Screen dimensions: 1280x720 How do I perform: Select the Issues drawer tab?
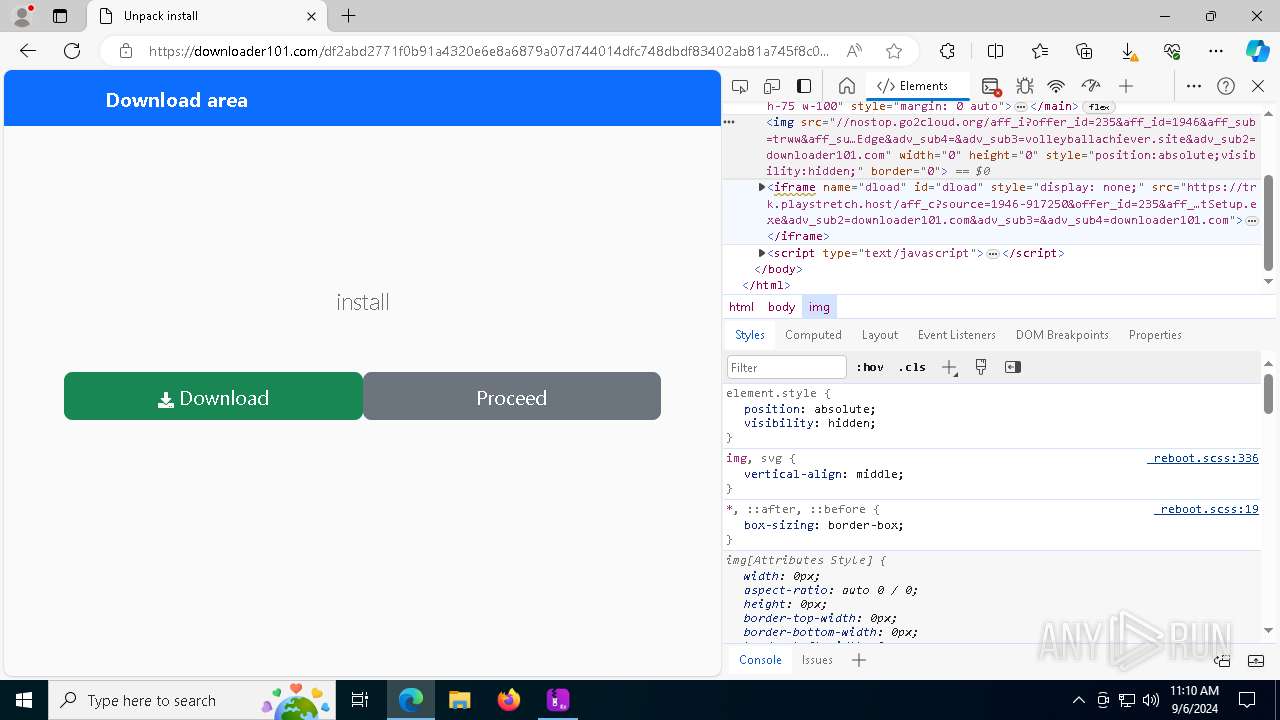(x=817, y=660)
